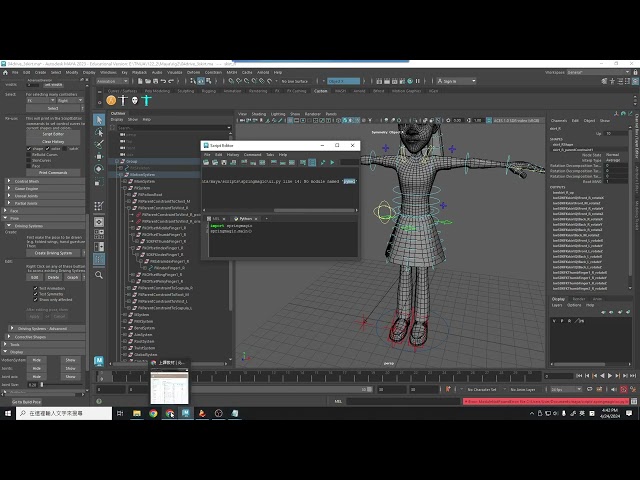Click the Open Scene folder icon in the status line
Viewport: 640px width, 480px height.
click(148, 81)
